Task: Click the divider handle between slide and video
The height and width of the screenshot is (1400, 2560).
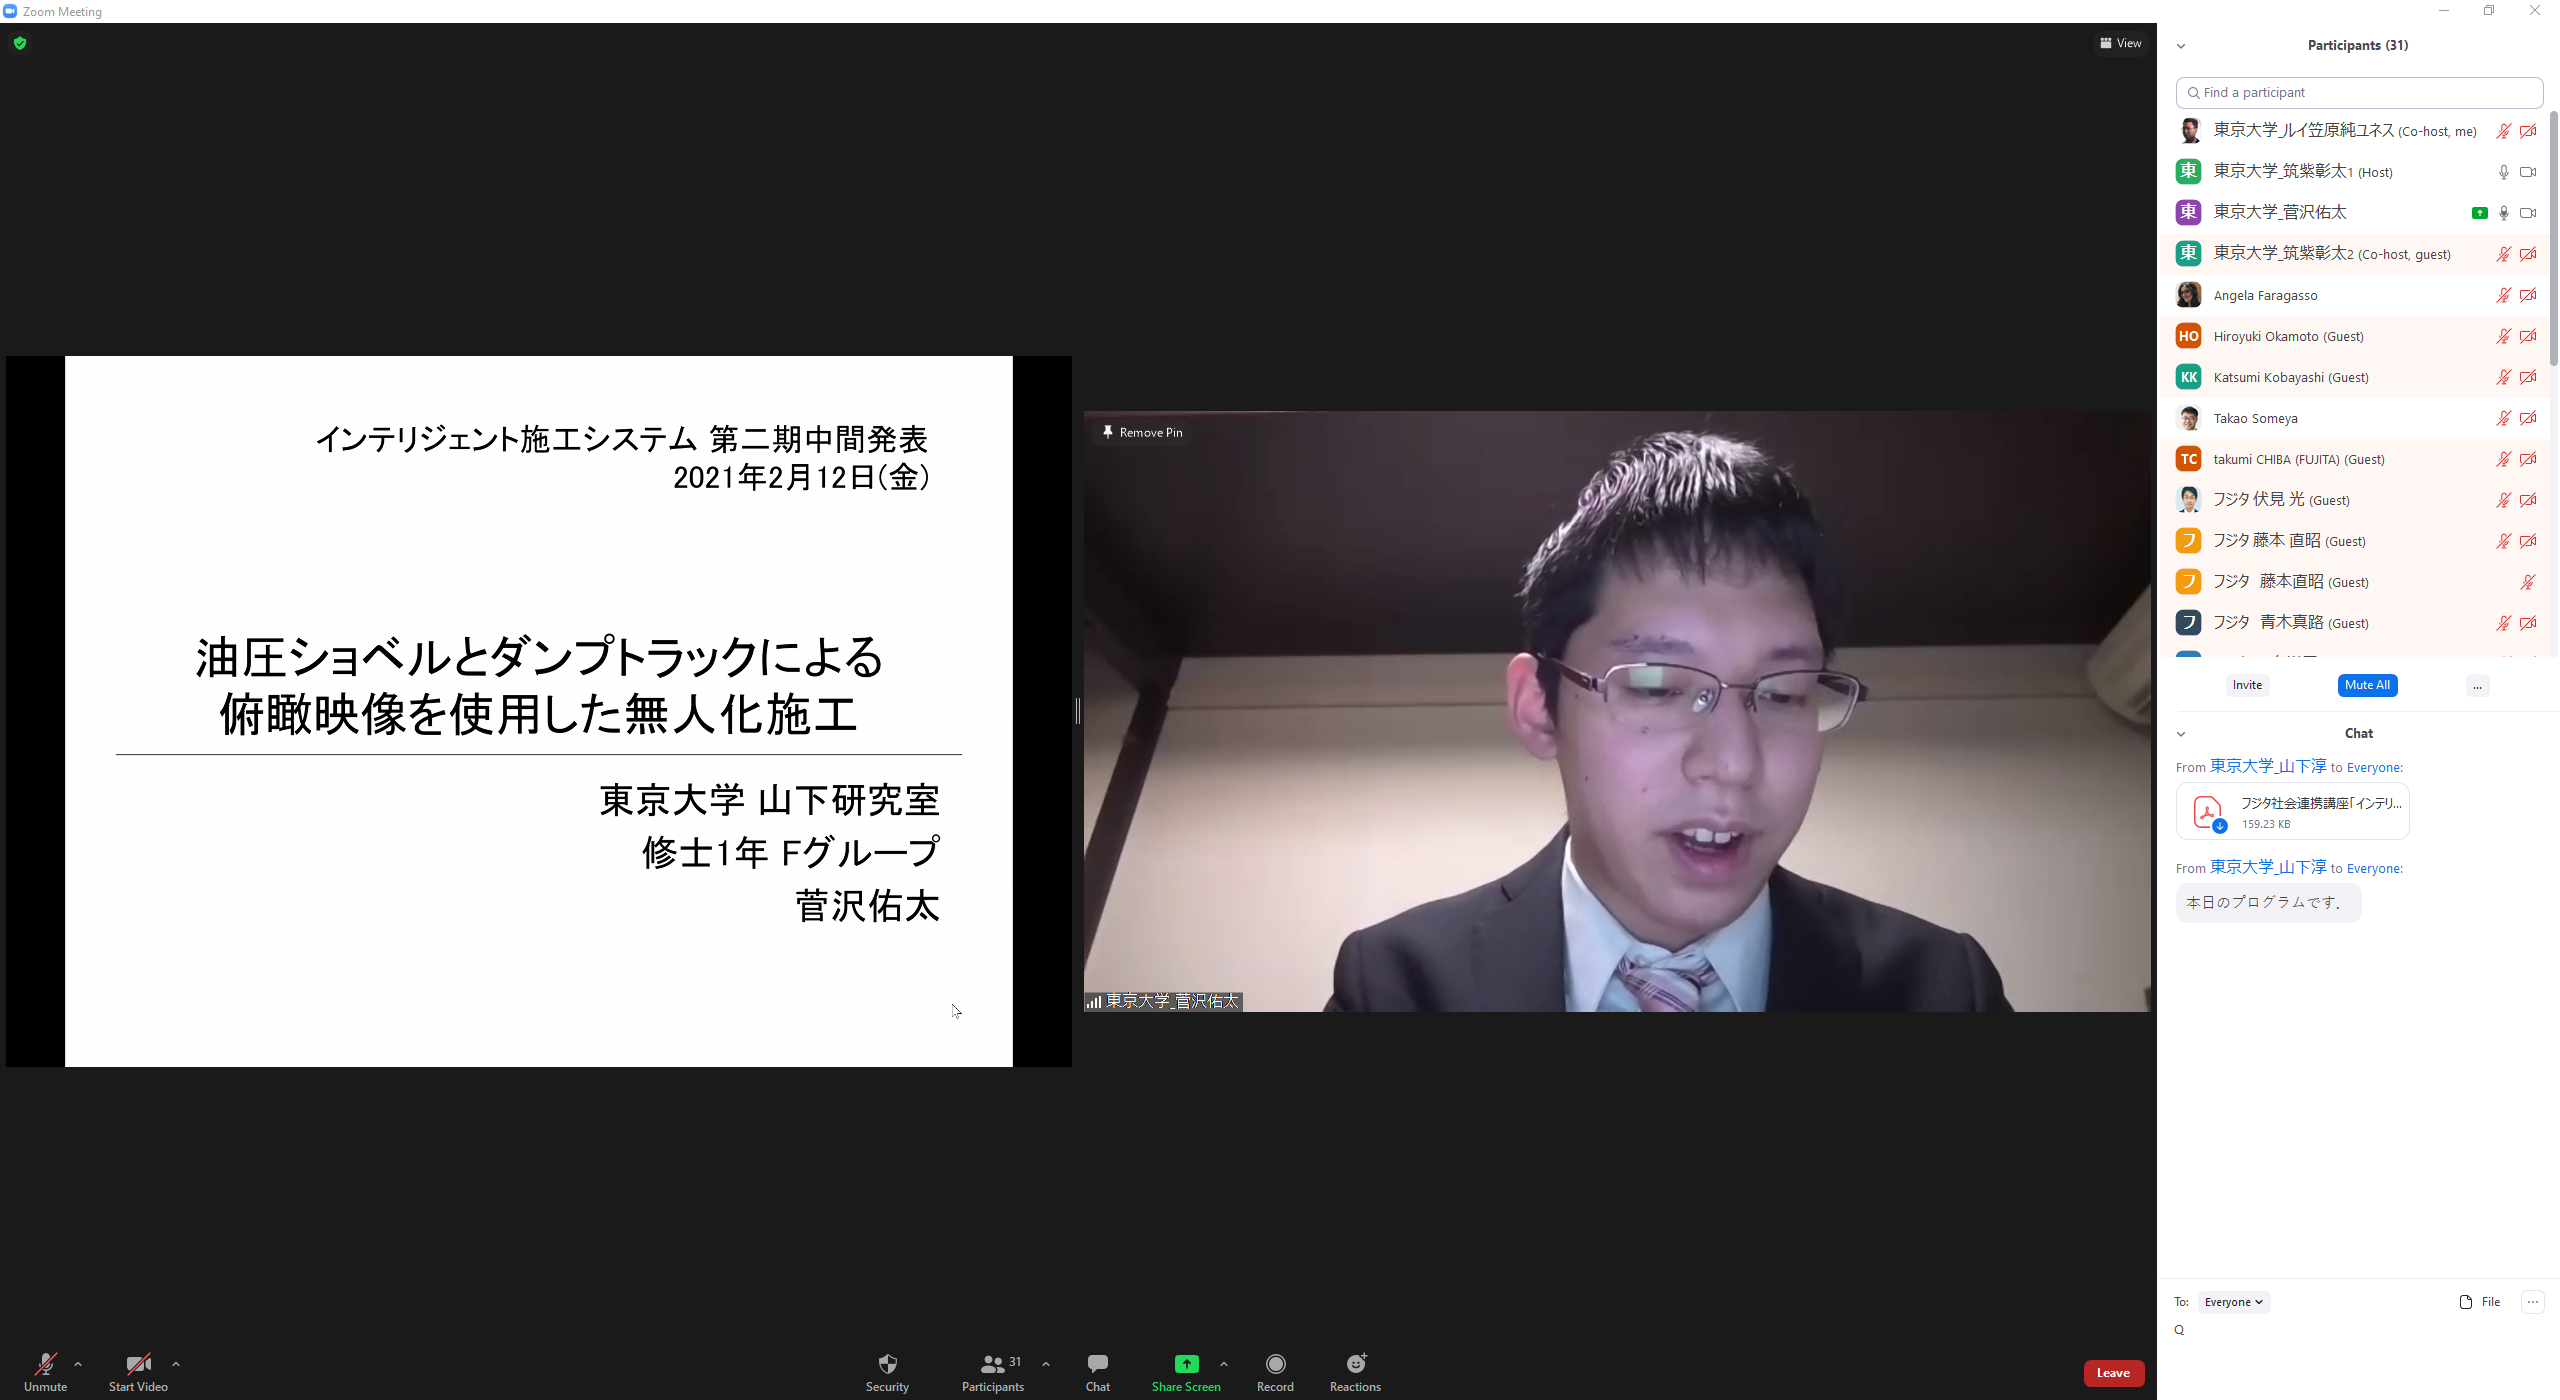Action: pos(1077,711)
